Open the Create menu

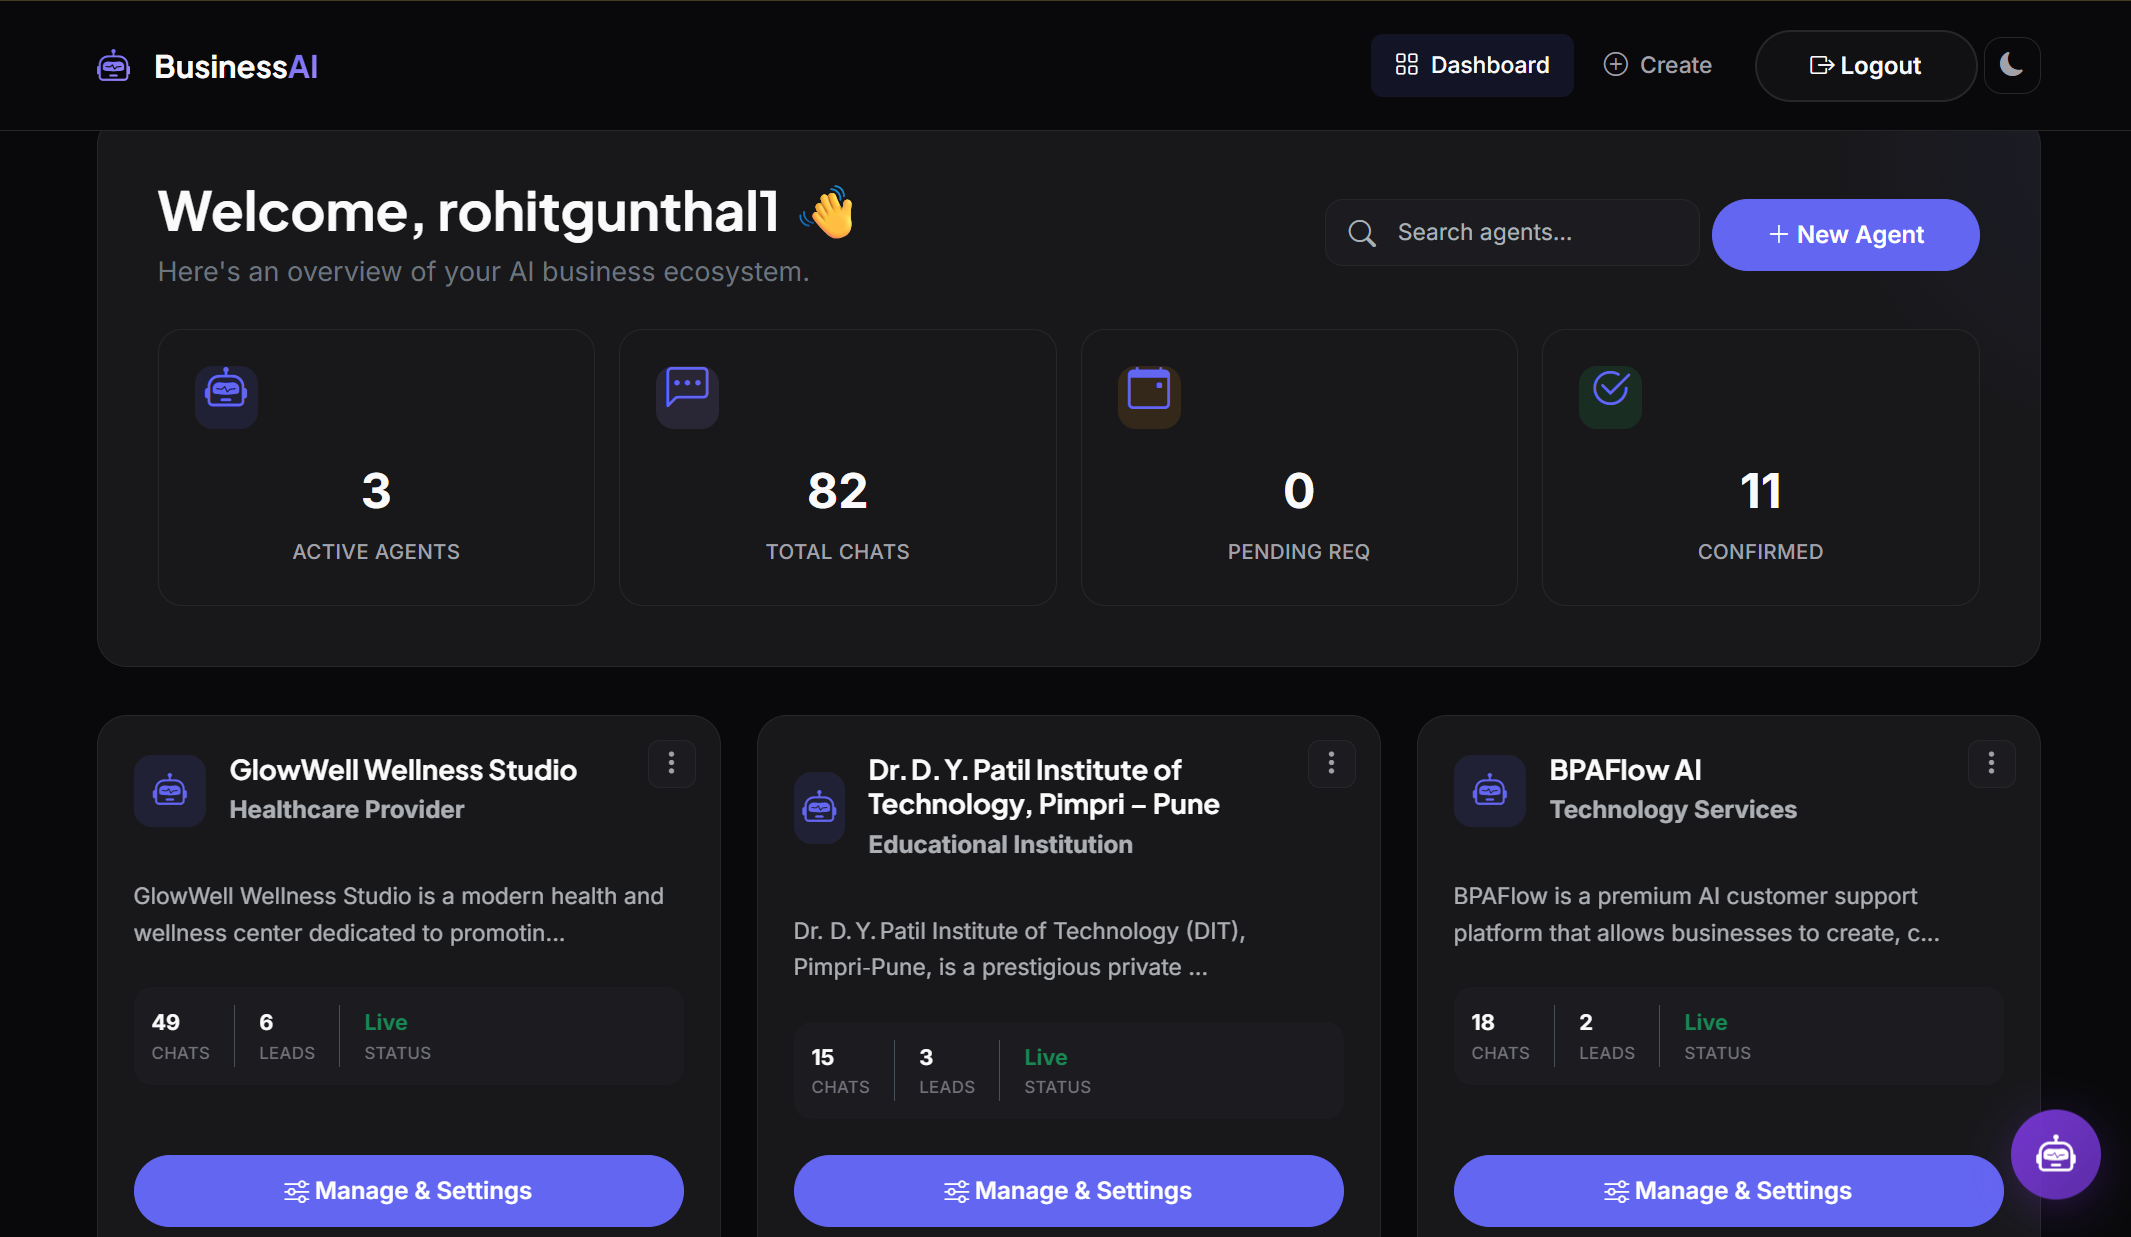click(1658, 64)
